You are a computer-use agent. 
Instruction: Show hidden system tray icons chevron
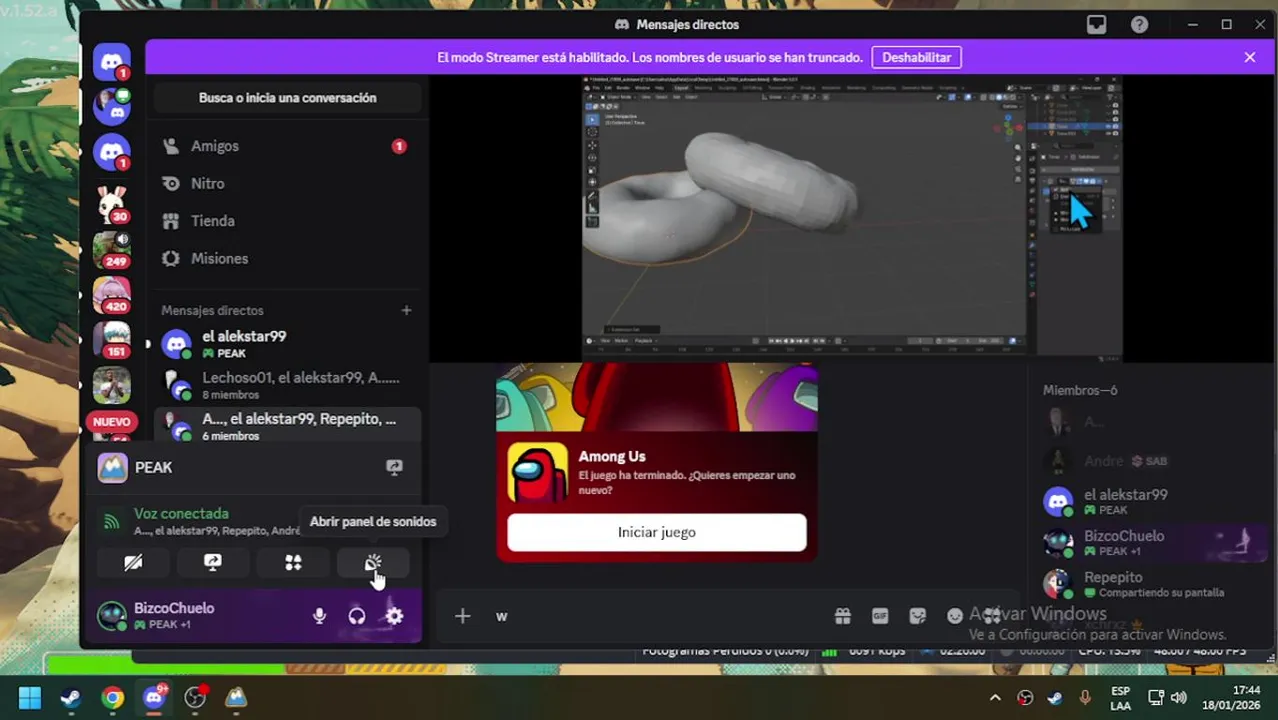(x=995, y=698)
